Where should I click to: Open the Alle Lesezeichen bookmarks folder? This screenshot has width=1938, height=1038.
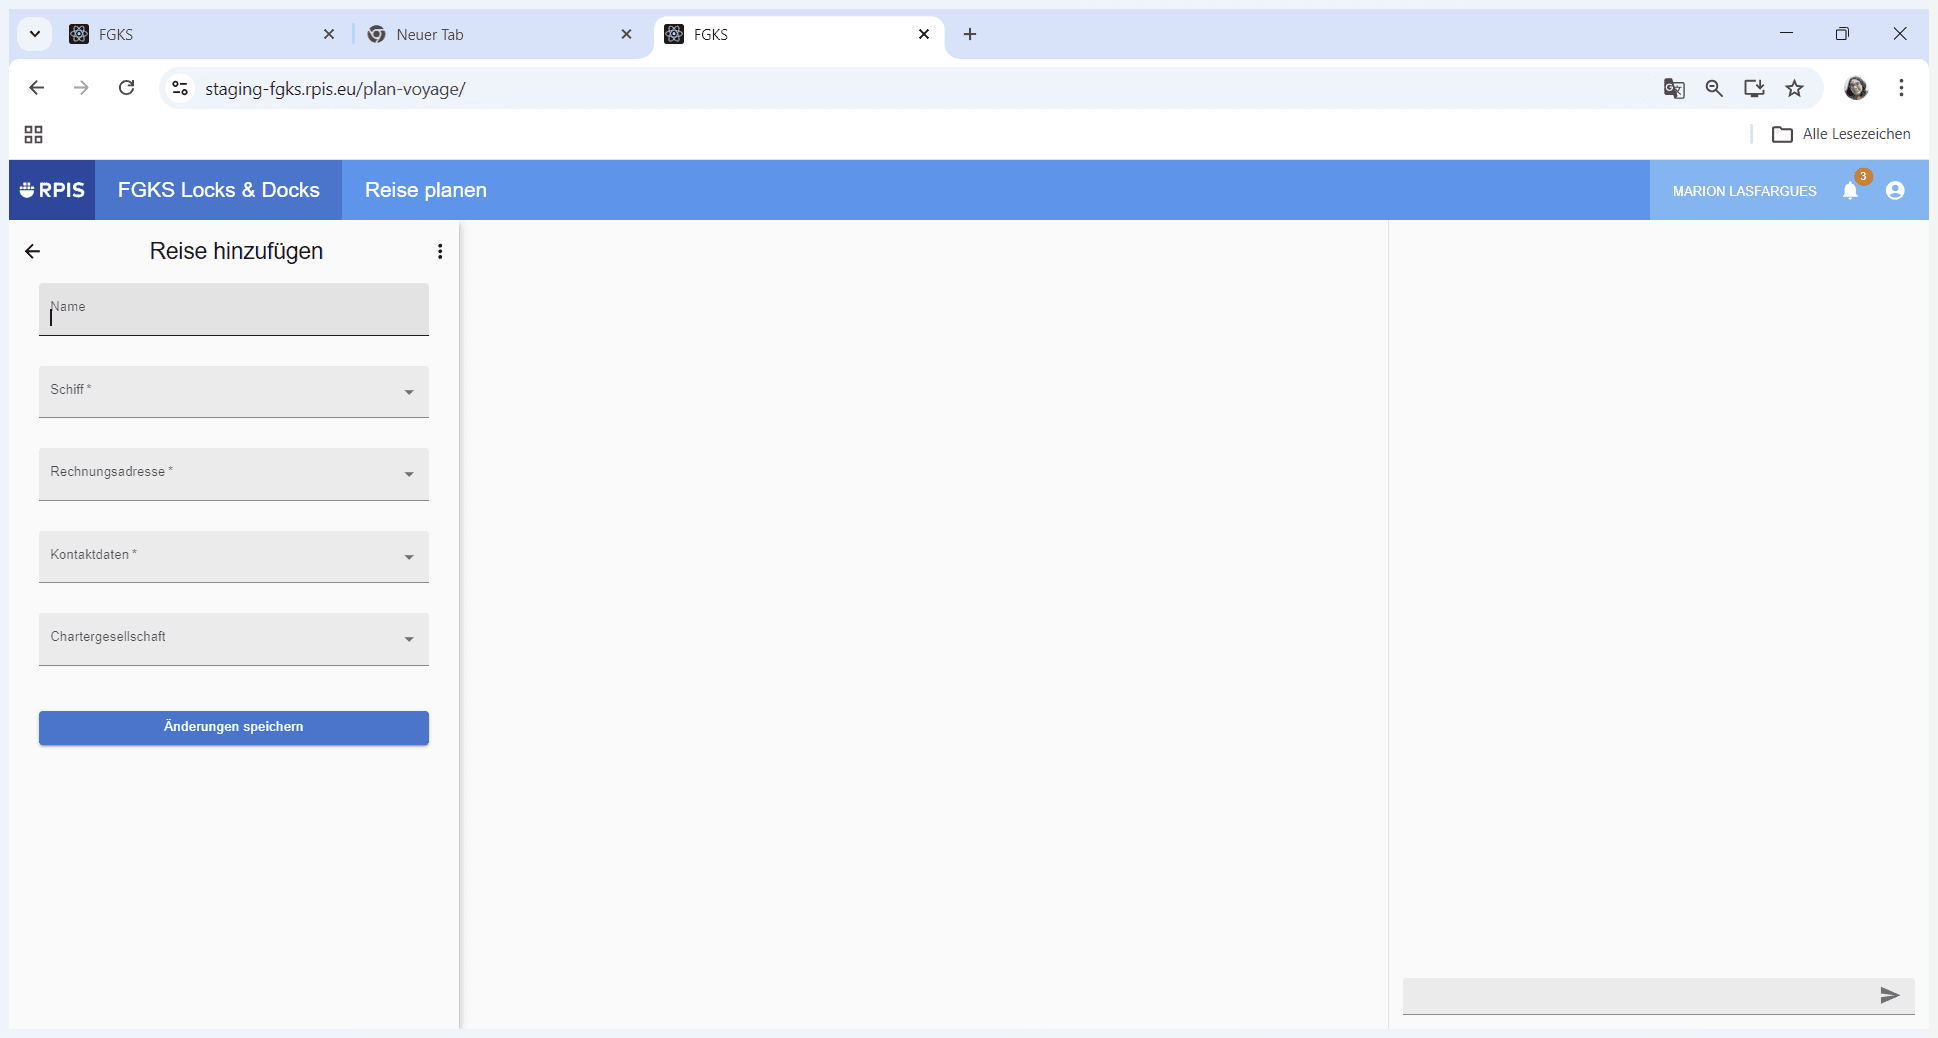point(1841,134)
